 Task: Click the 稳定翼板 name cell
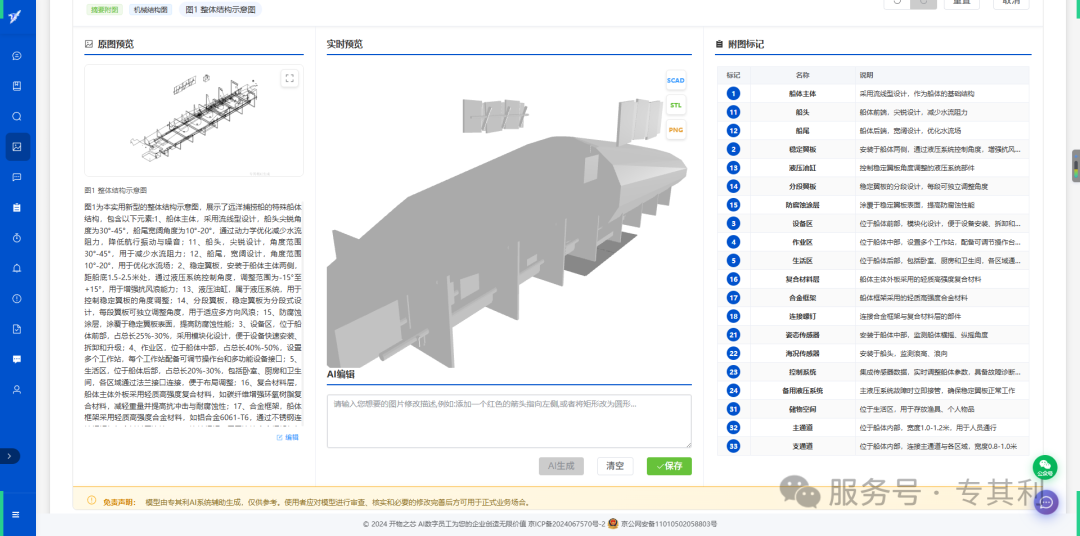coord(802,149)
